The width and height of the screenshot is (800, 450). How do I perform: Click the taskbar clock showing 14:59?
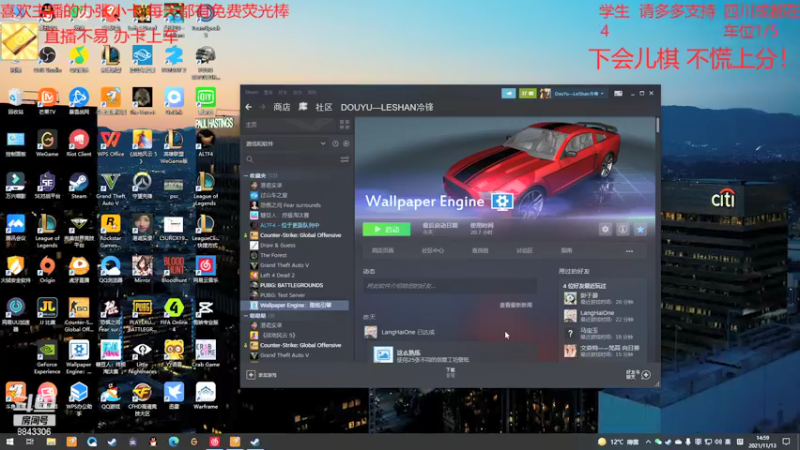(x=762, y=442)
